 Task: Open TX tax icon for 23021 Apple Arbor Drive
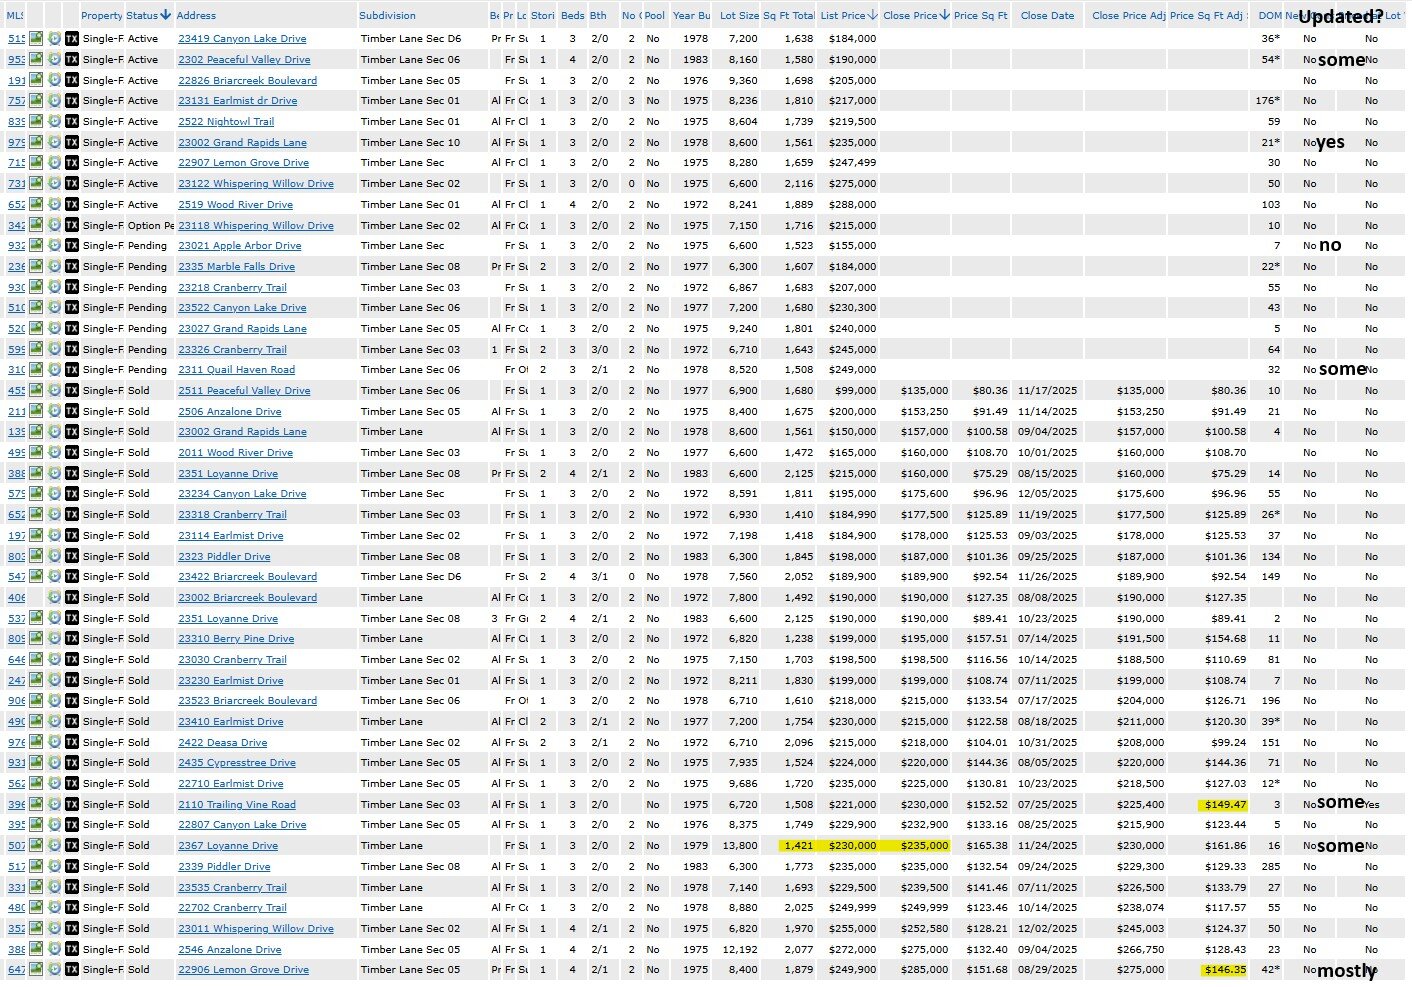pyautogui.click(x=72, y=246)
